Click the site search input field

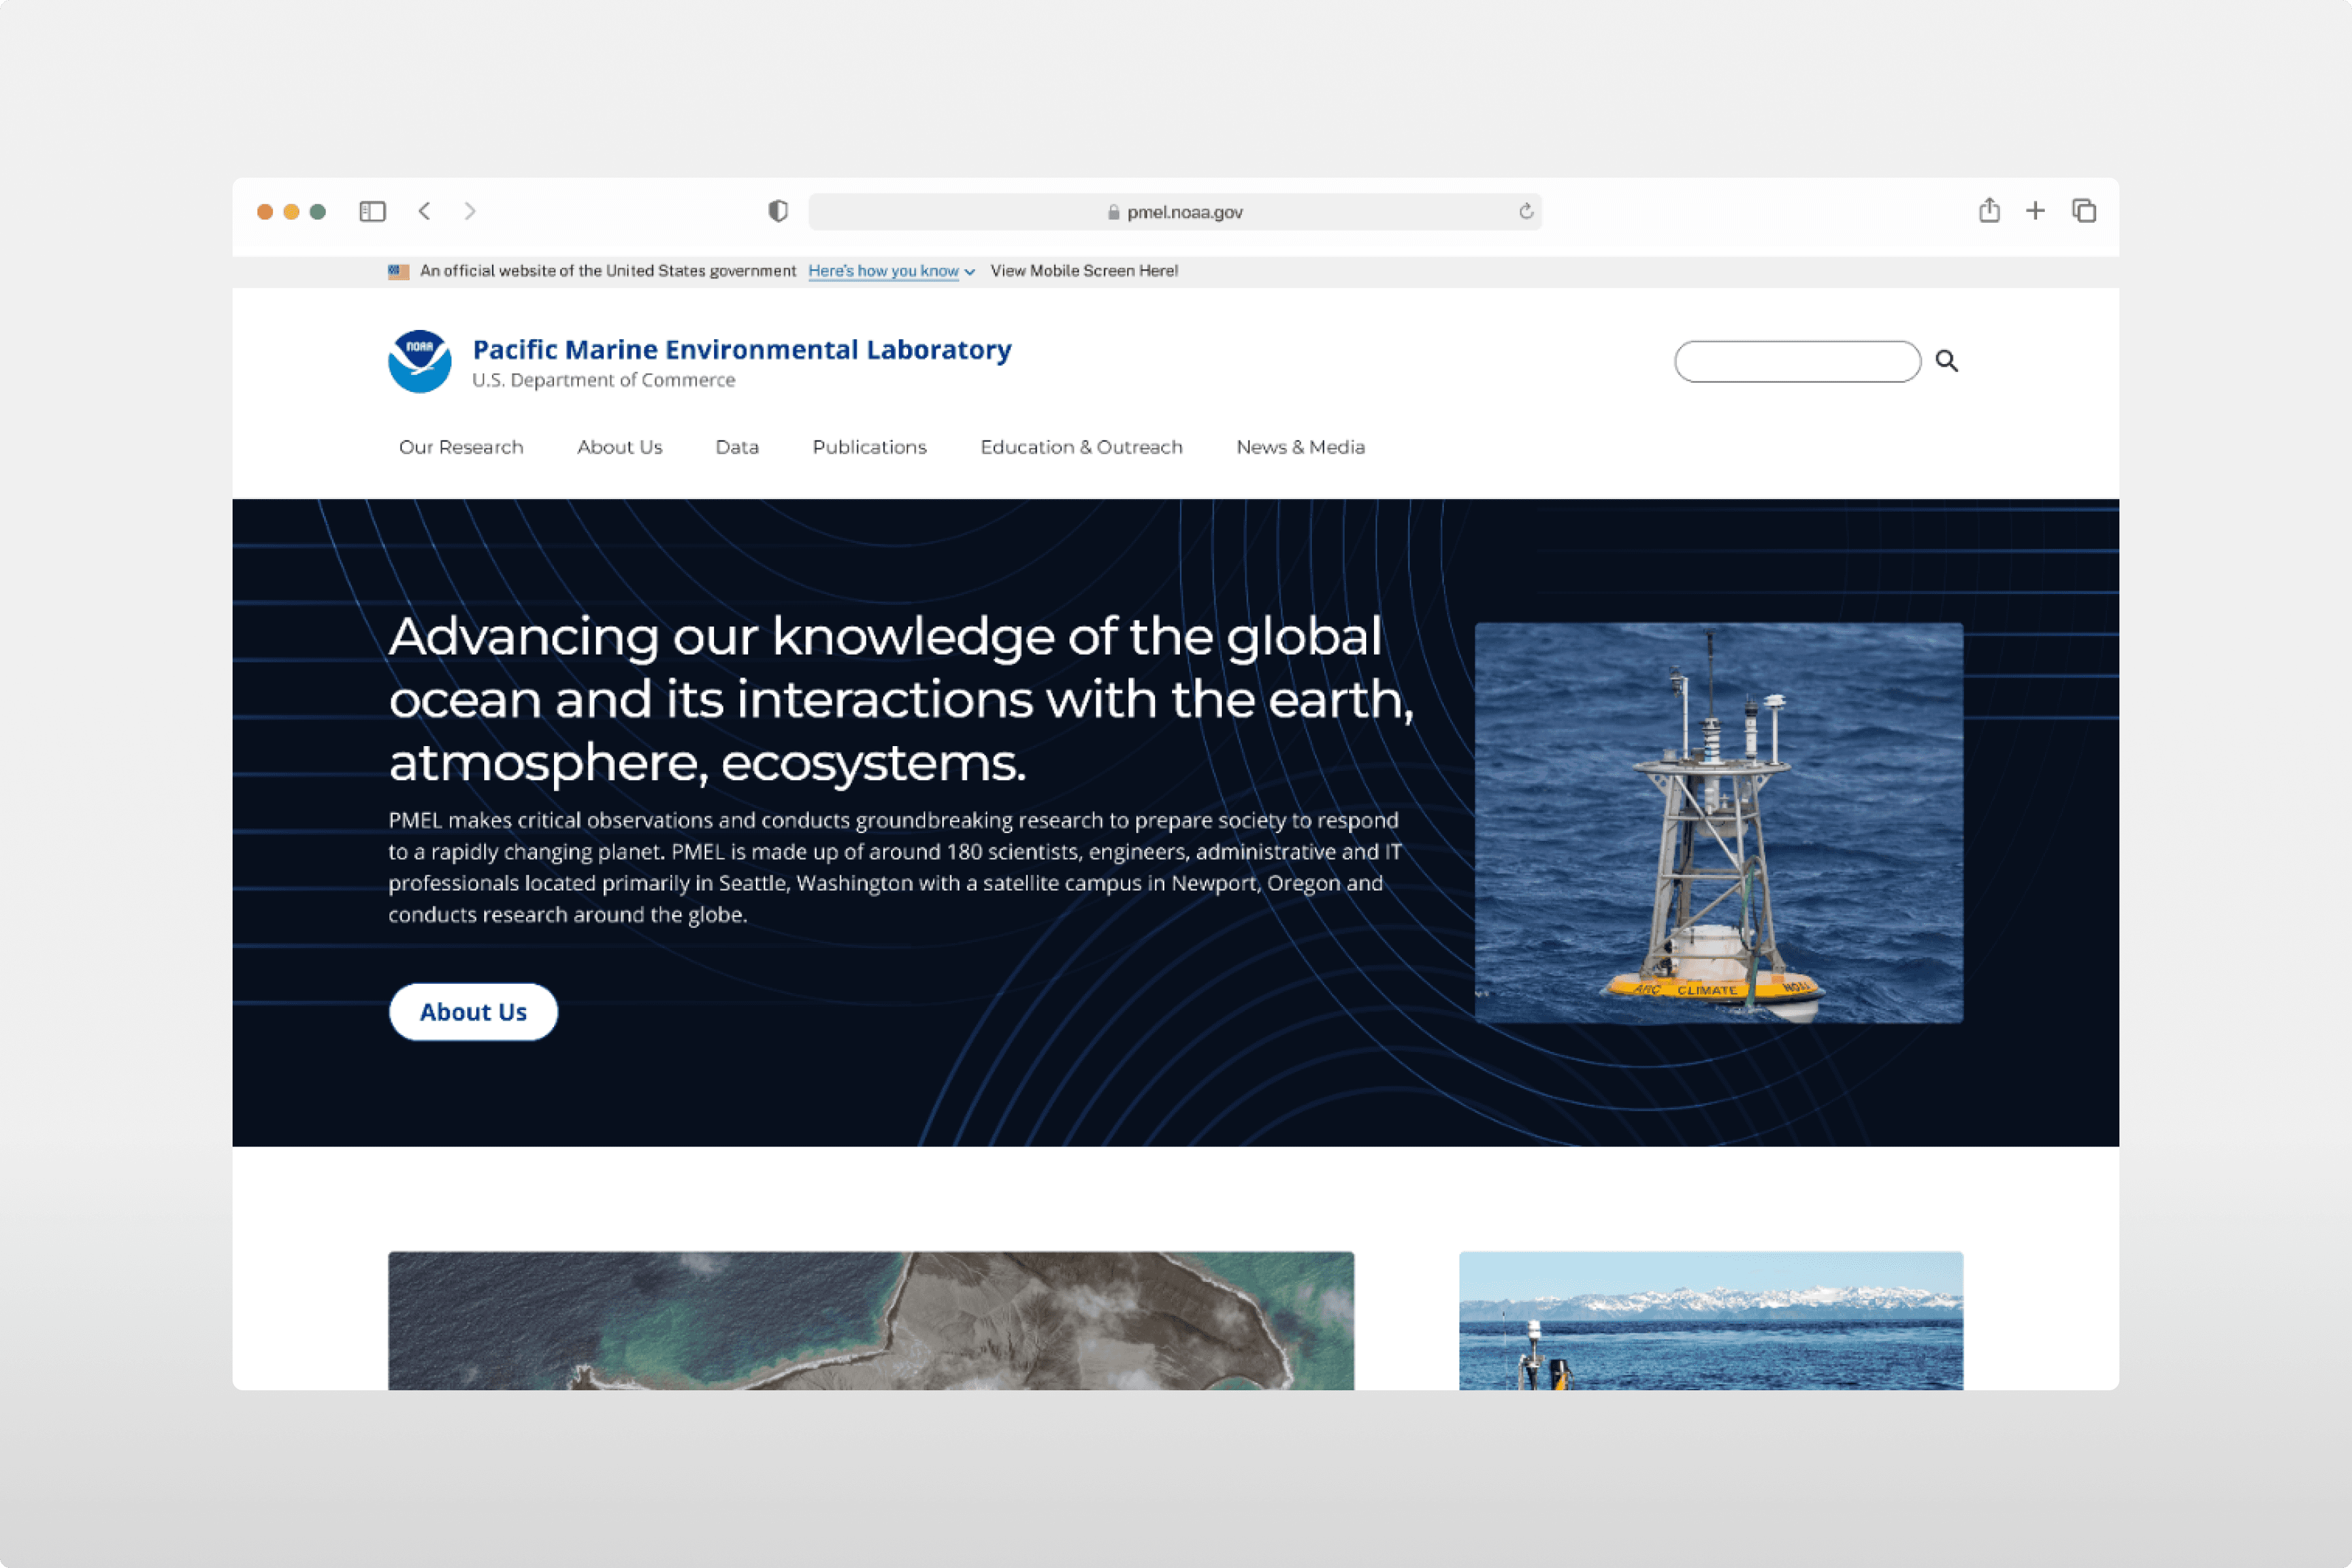click(1797, 361)
